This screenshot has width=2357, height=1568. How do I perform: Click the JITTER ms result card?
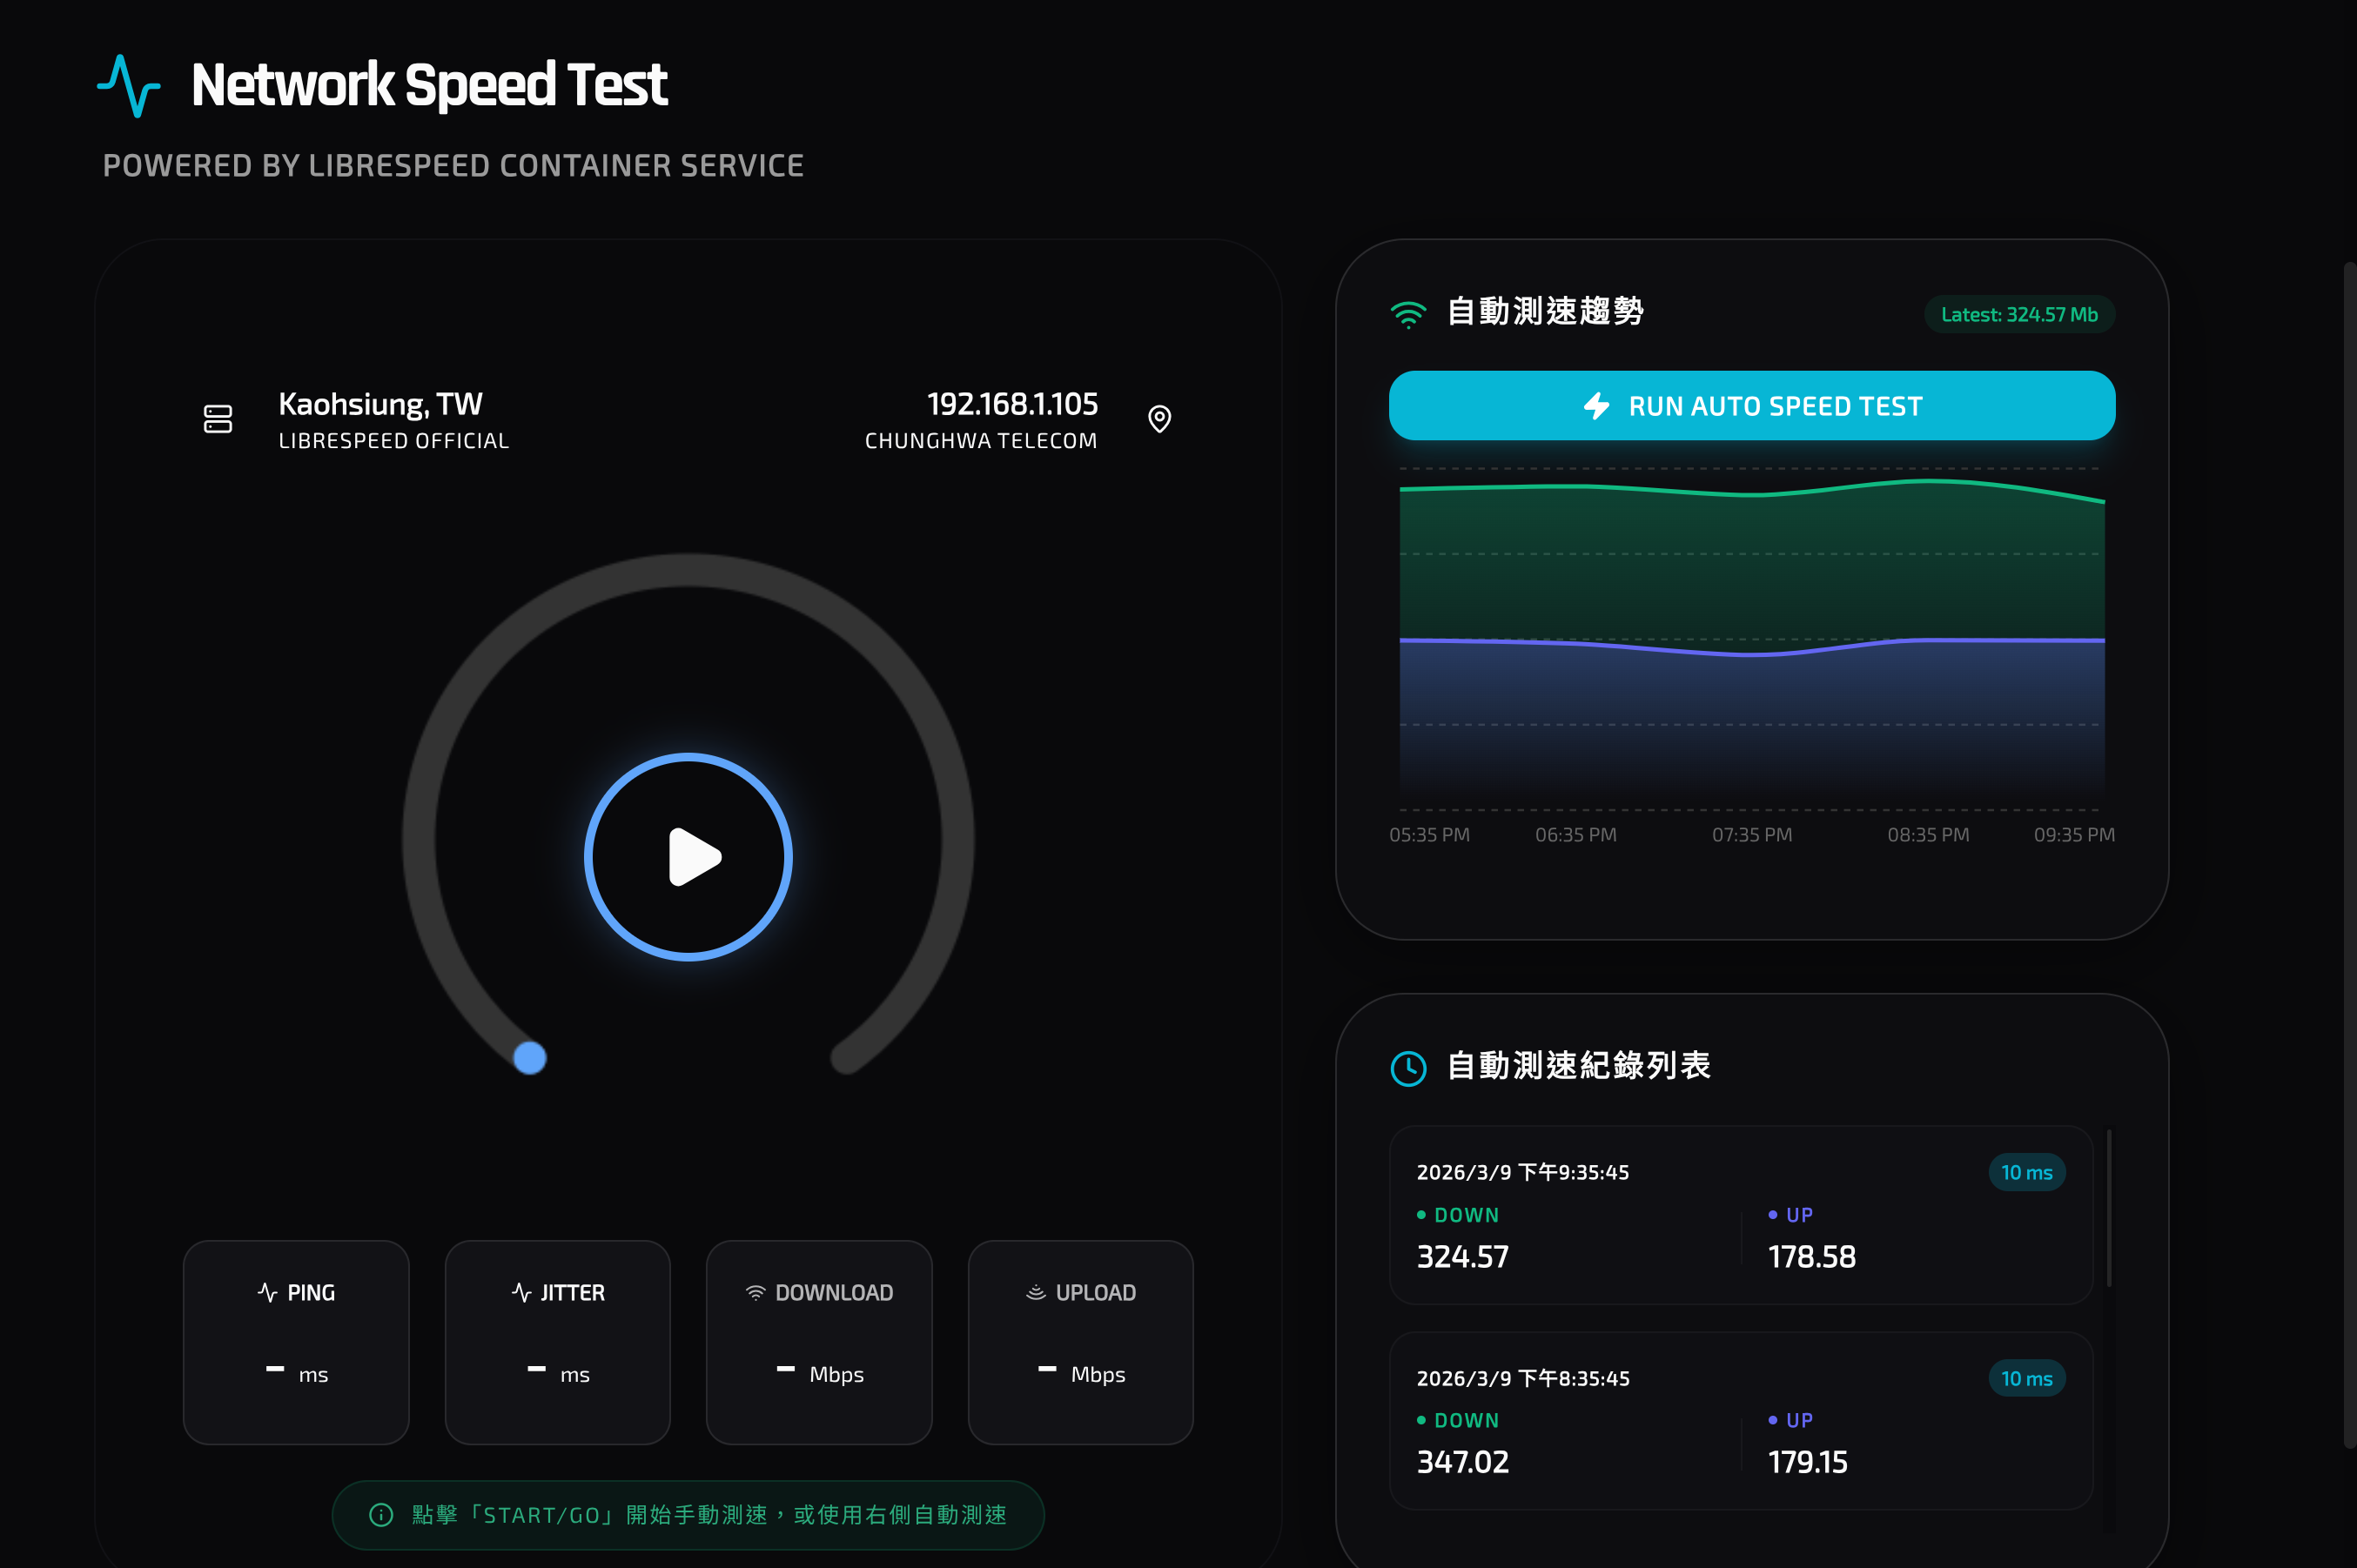coord(557,1342)
